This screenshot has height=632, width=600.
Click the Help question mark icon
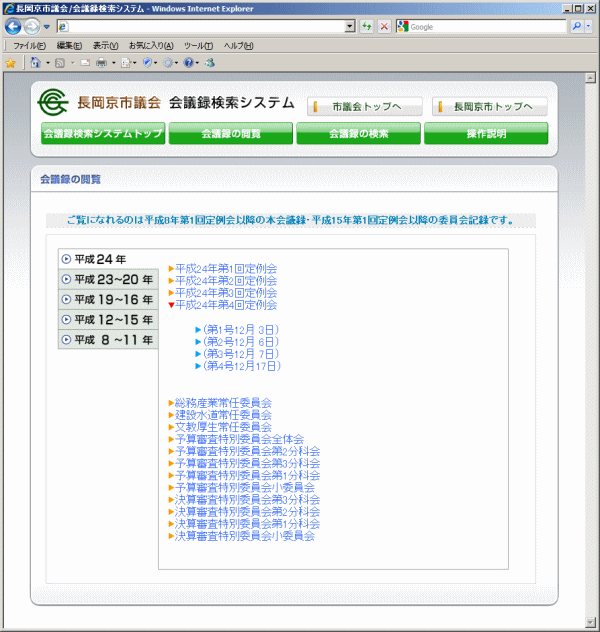189,63
